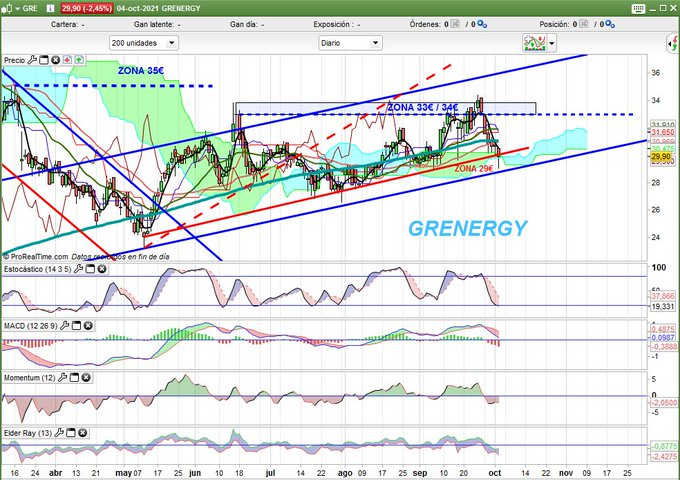The width and height of the screenshot is (680, 480).
Task: Click the list icon beside Posición count
Action: pyautogui.click(x=584, y=24)
